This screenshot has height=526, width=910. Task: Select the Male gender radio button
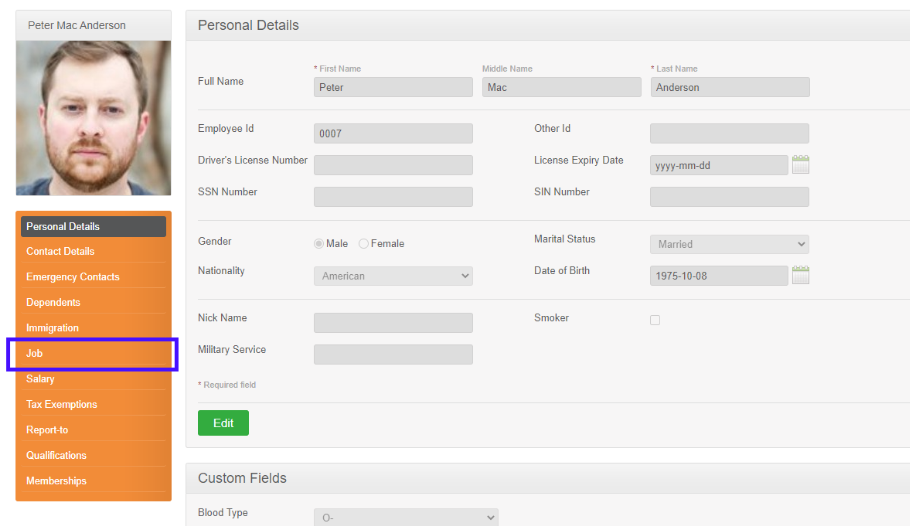pyautogui.click(x=319, y=244)
